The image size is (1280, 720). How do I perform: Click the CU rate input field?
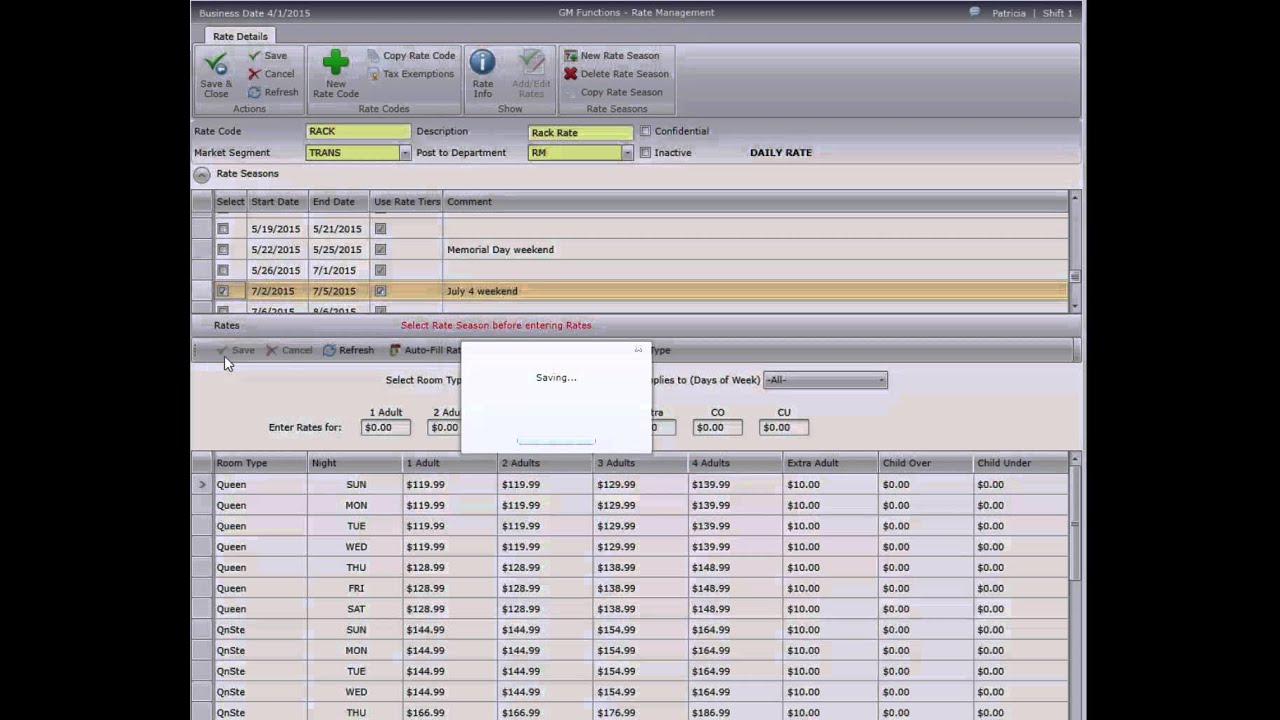784,427
